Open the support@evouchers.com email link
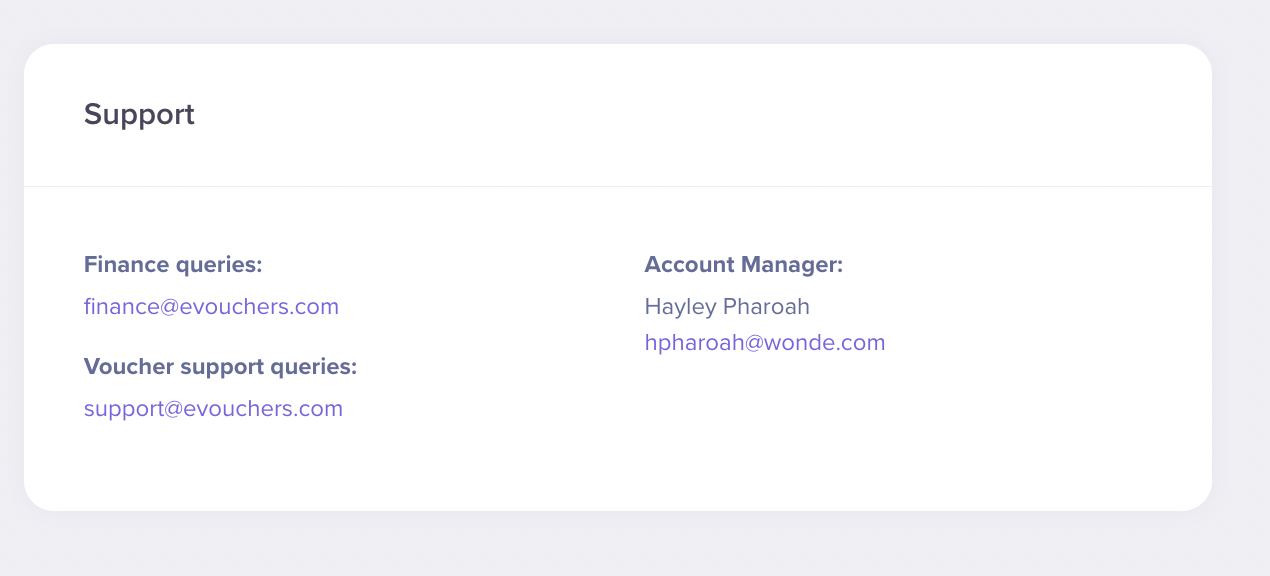The image size is (1270, 576). (213, 408)
